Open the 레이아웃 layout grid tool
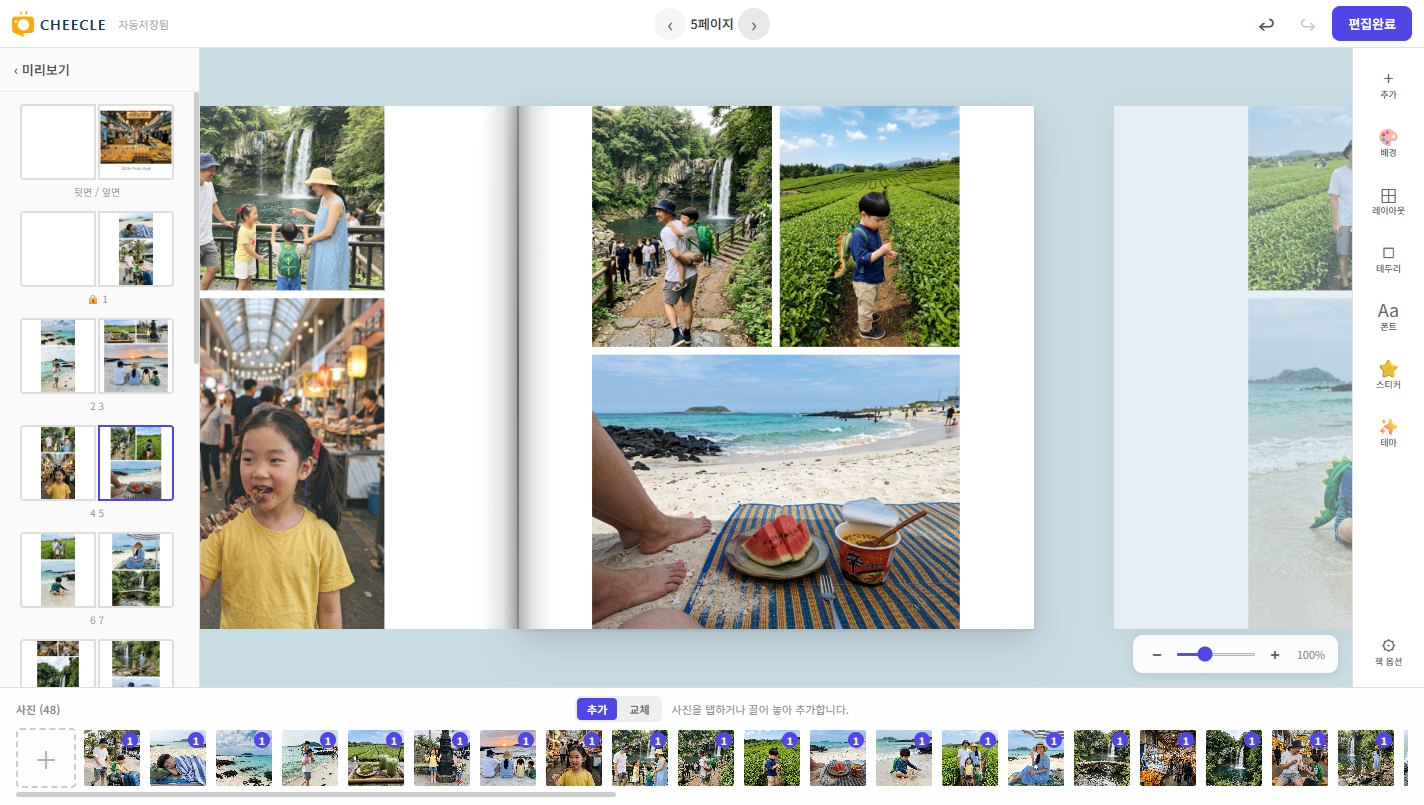This screenshot has height=805, width=1424. (x=1388, y=201)
